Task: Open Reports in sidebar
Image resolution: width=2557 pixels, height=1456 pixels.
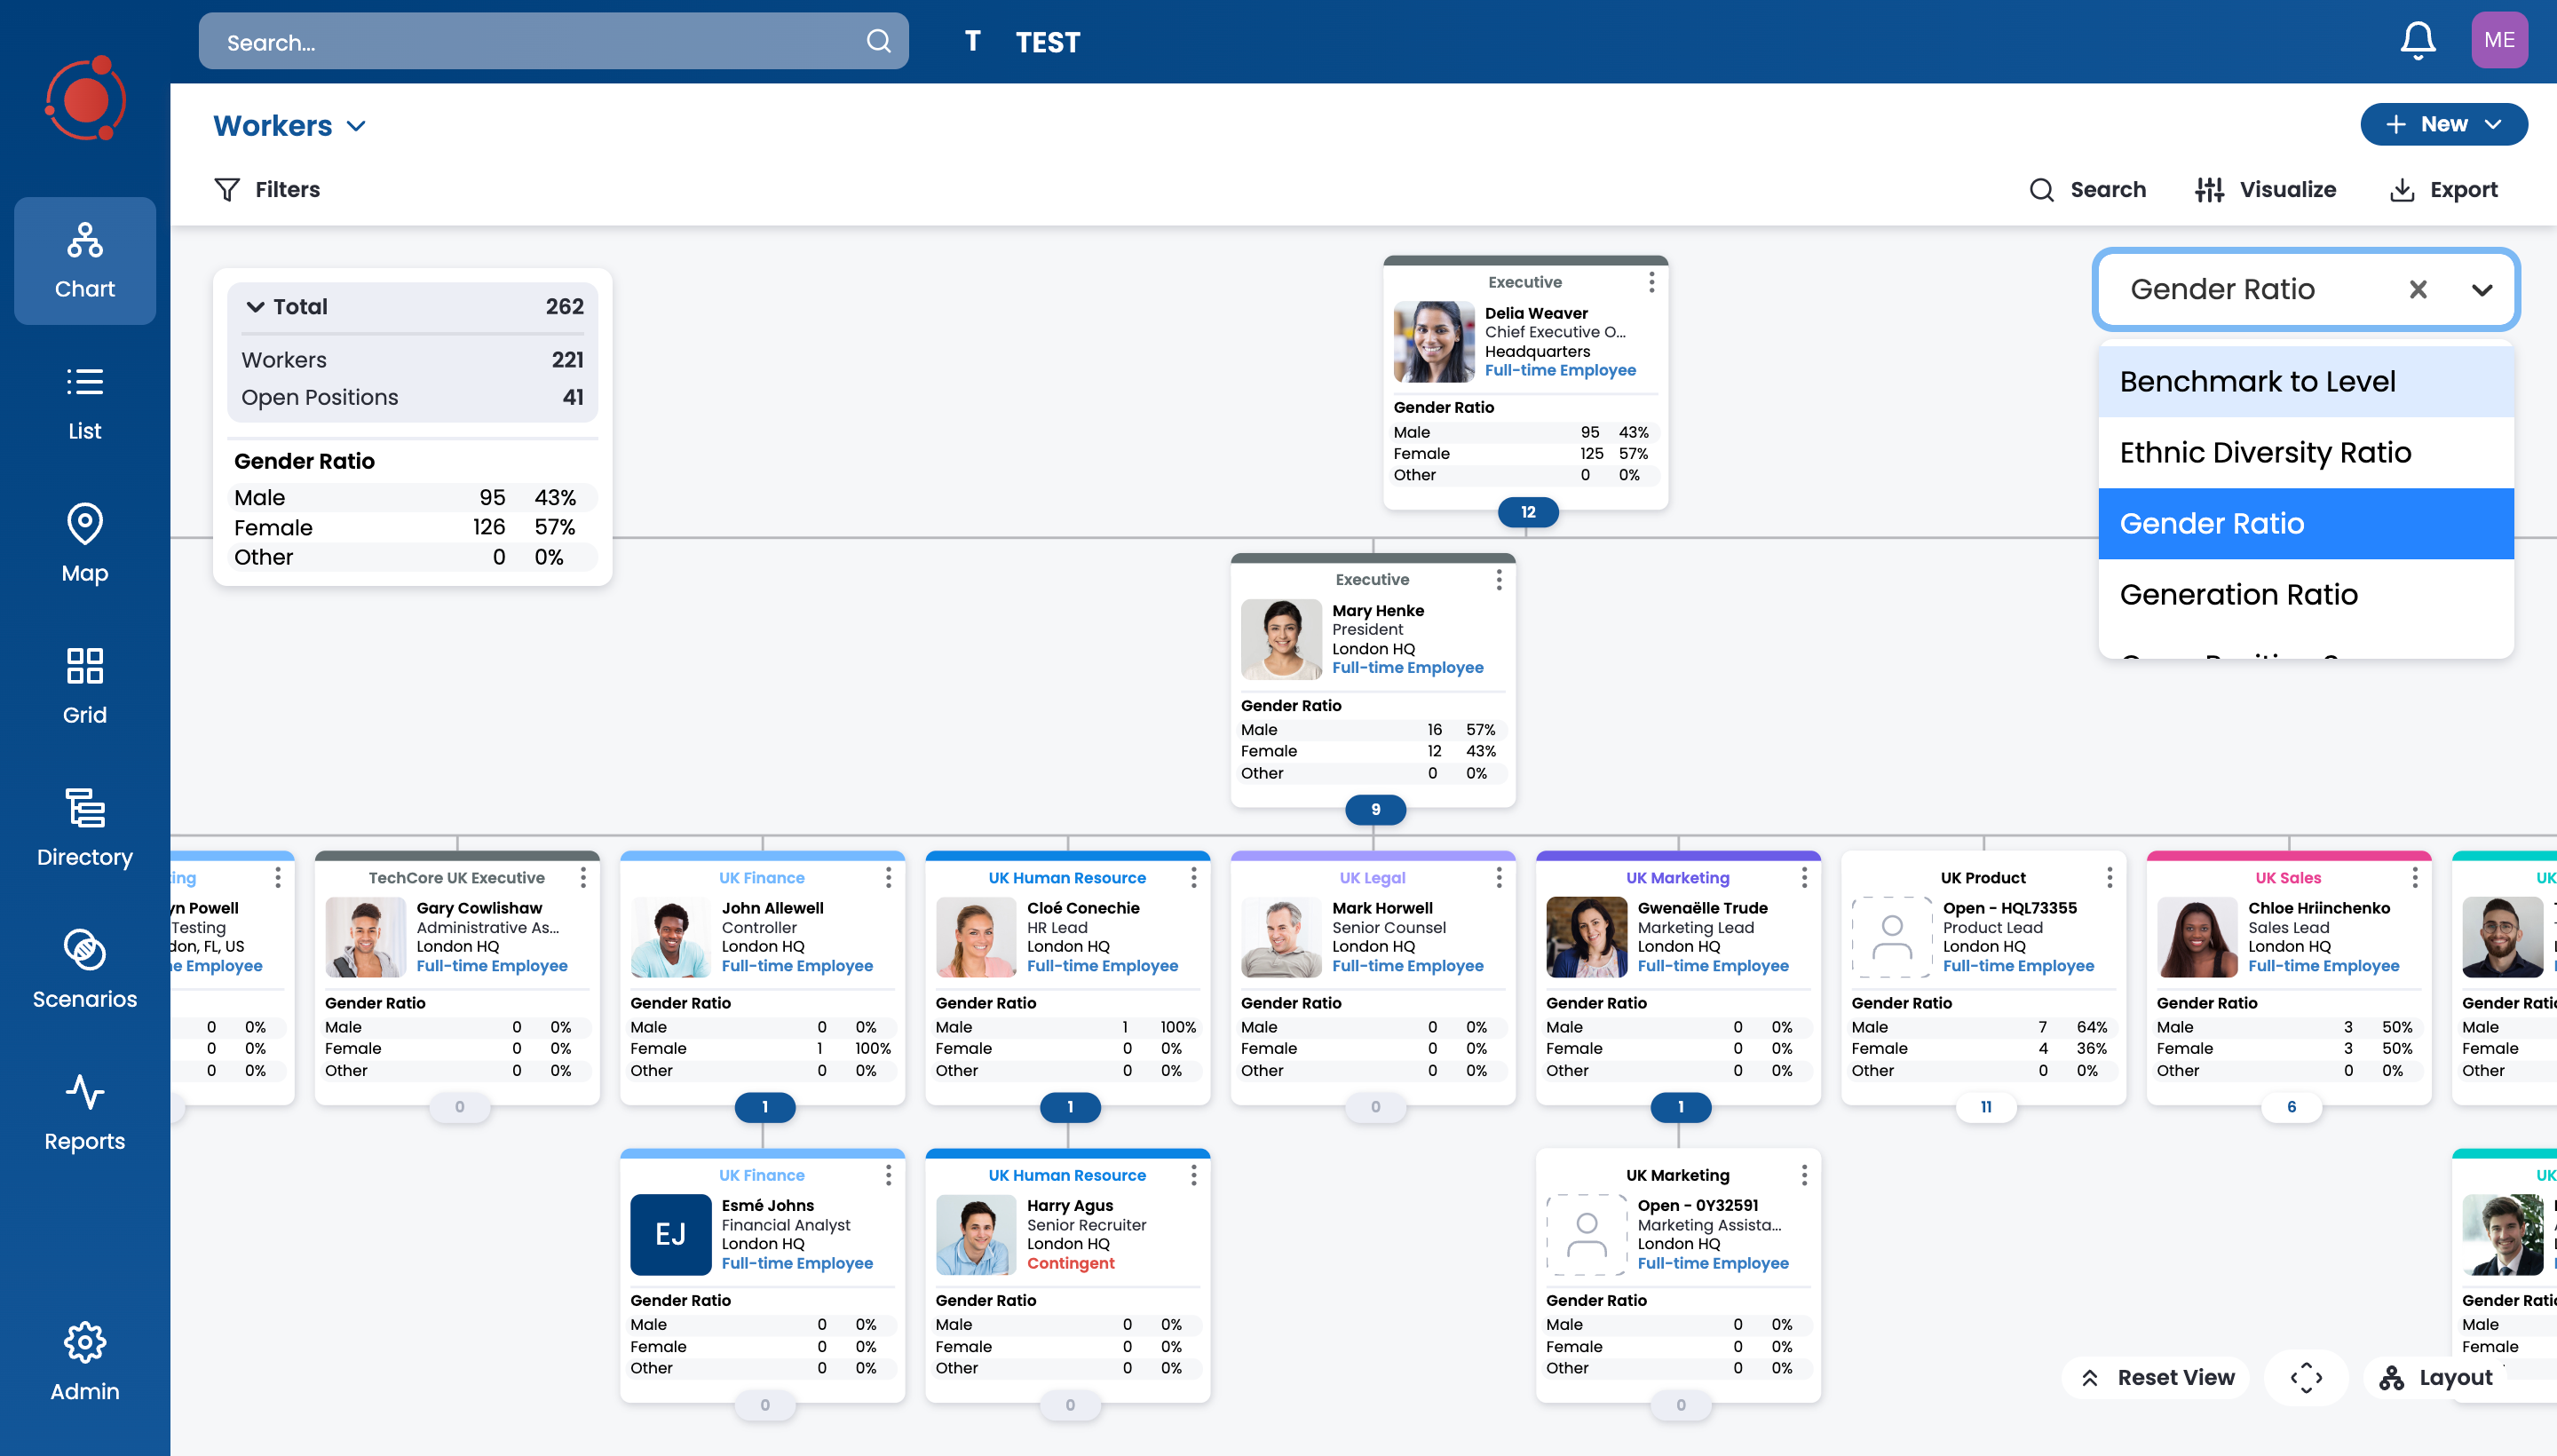Action: [85, 1113]
